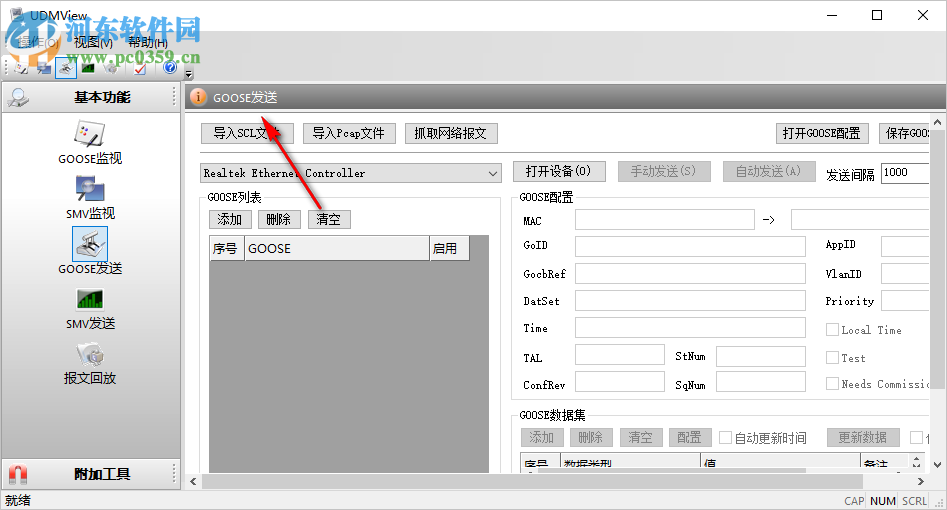Click the VlanID input field
This screenshot has width=947, height=510.
[x=905, y=273]
